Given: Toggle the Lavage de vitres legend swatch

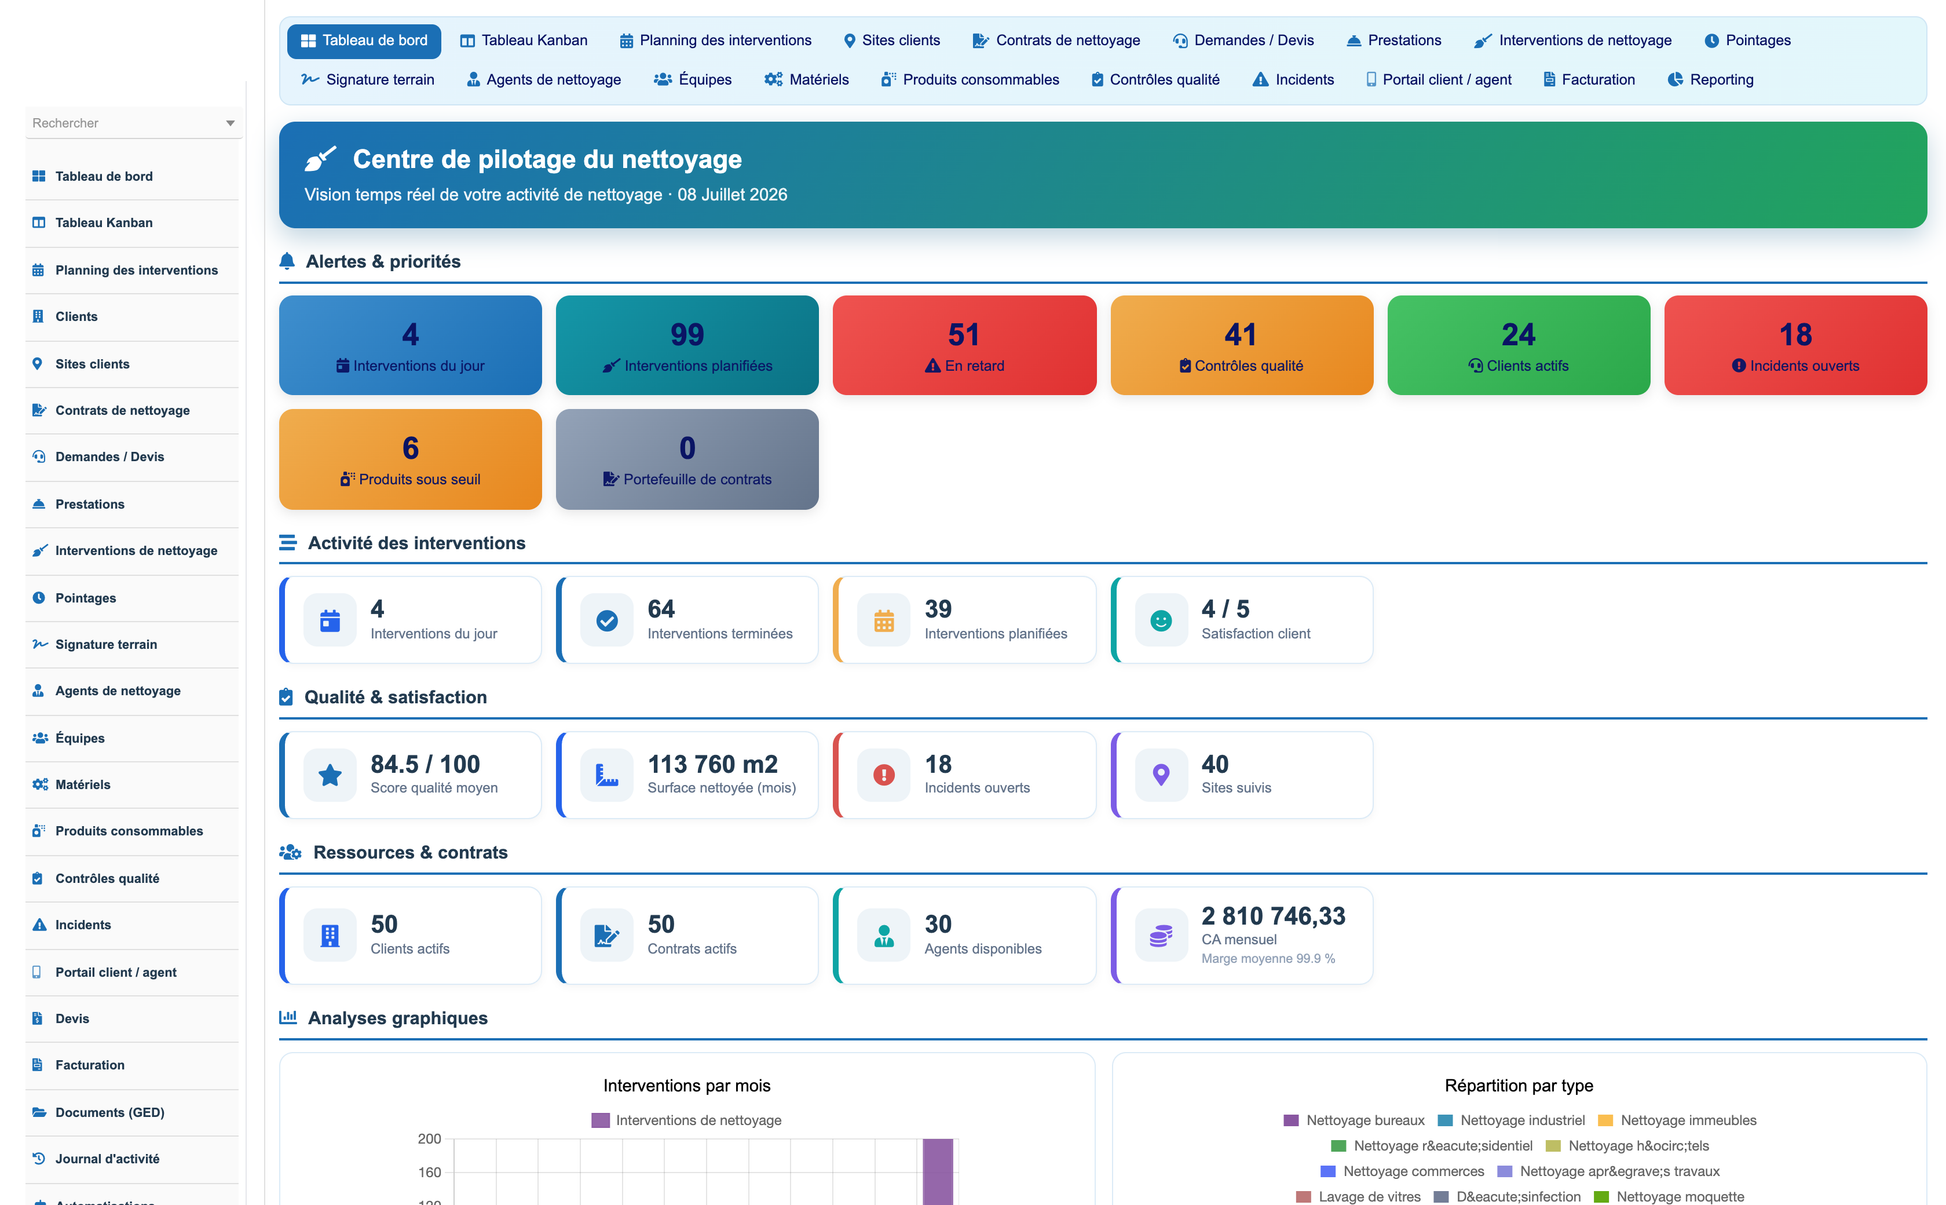Looking at the screenshot, I should pyautogui.click(x=1303, y=1197).
